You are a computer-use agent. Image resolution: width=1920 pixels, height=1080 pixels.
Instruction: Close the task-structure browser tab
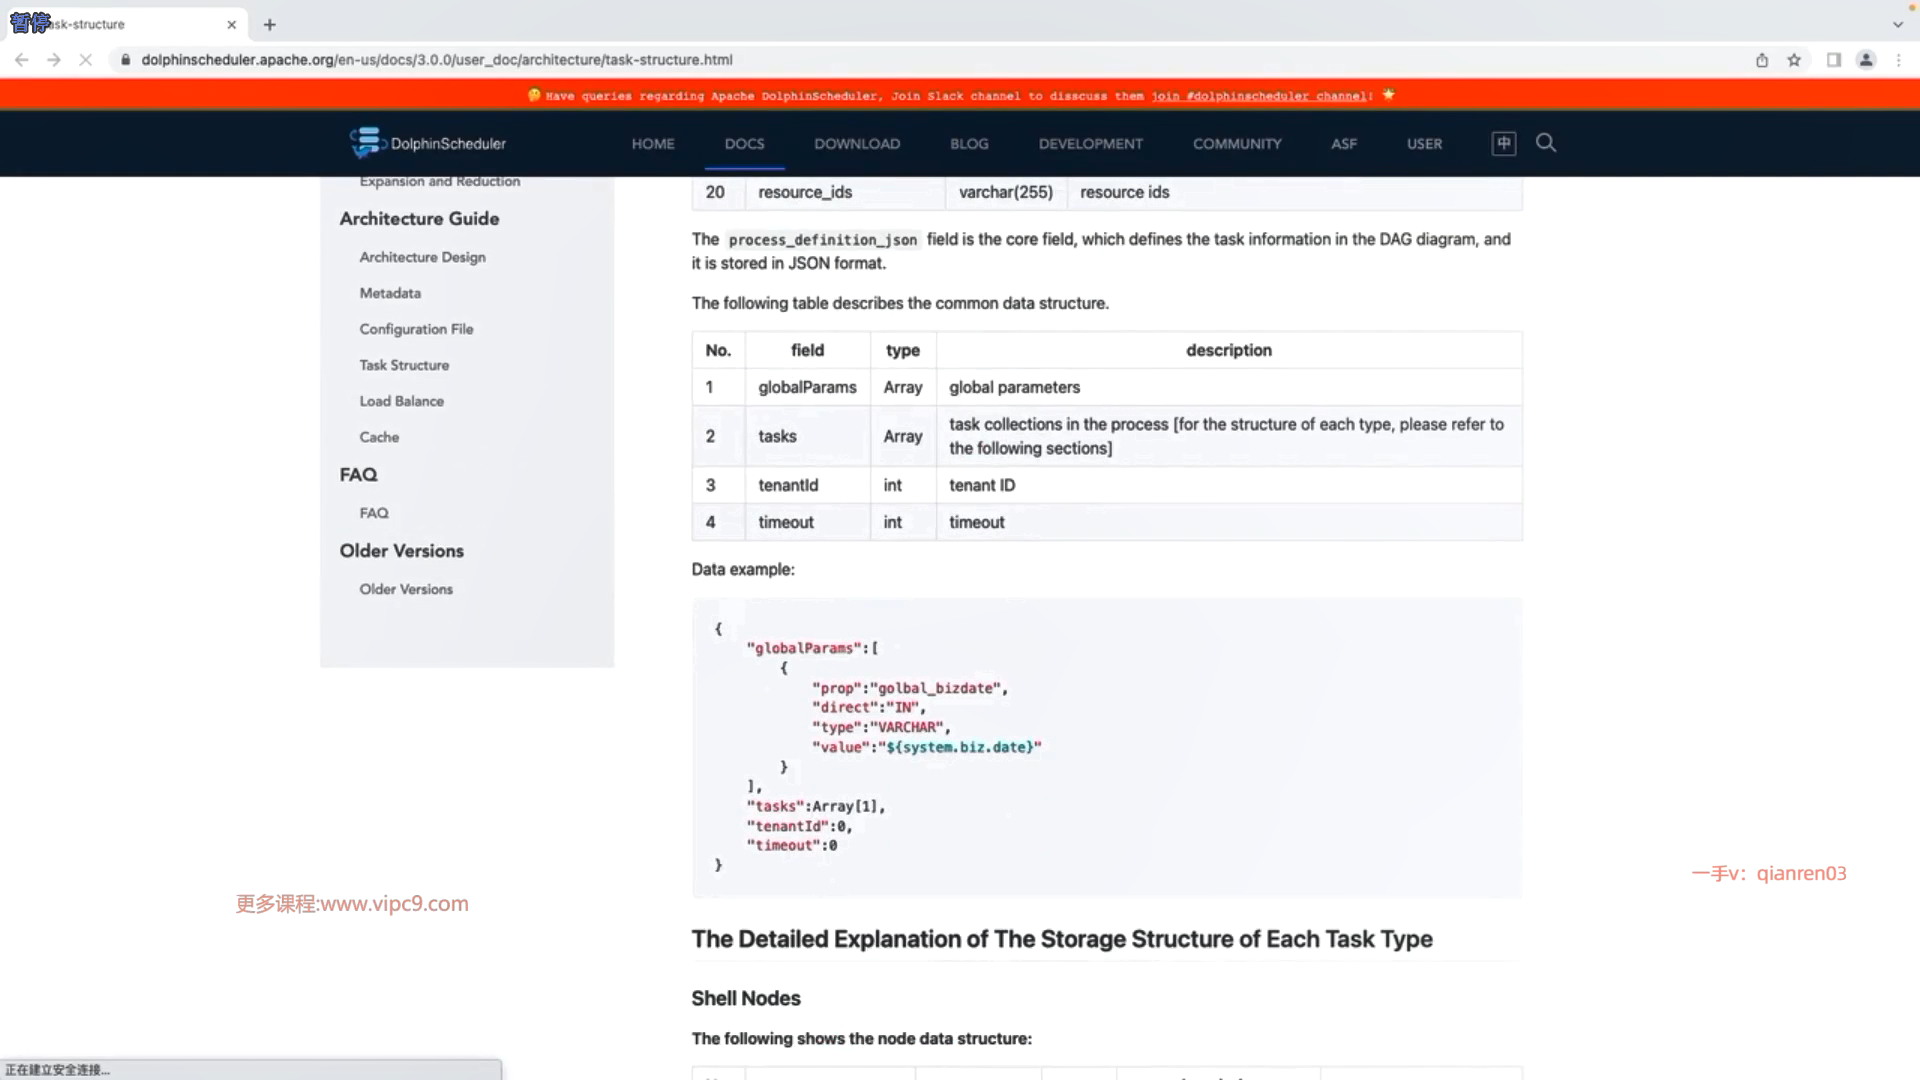[231, 24]
